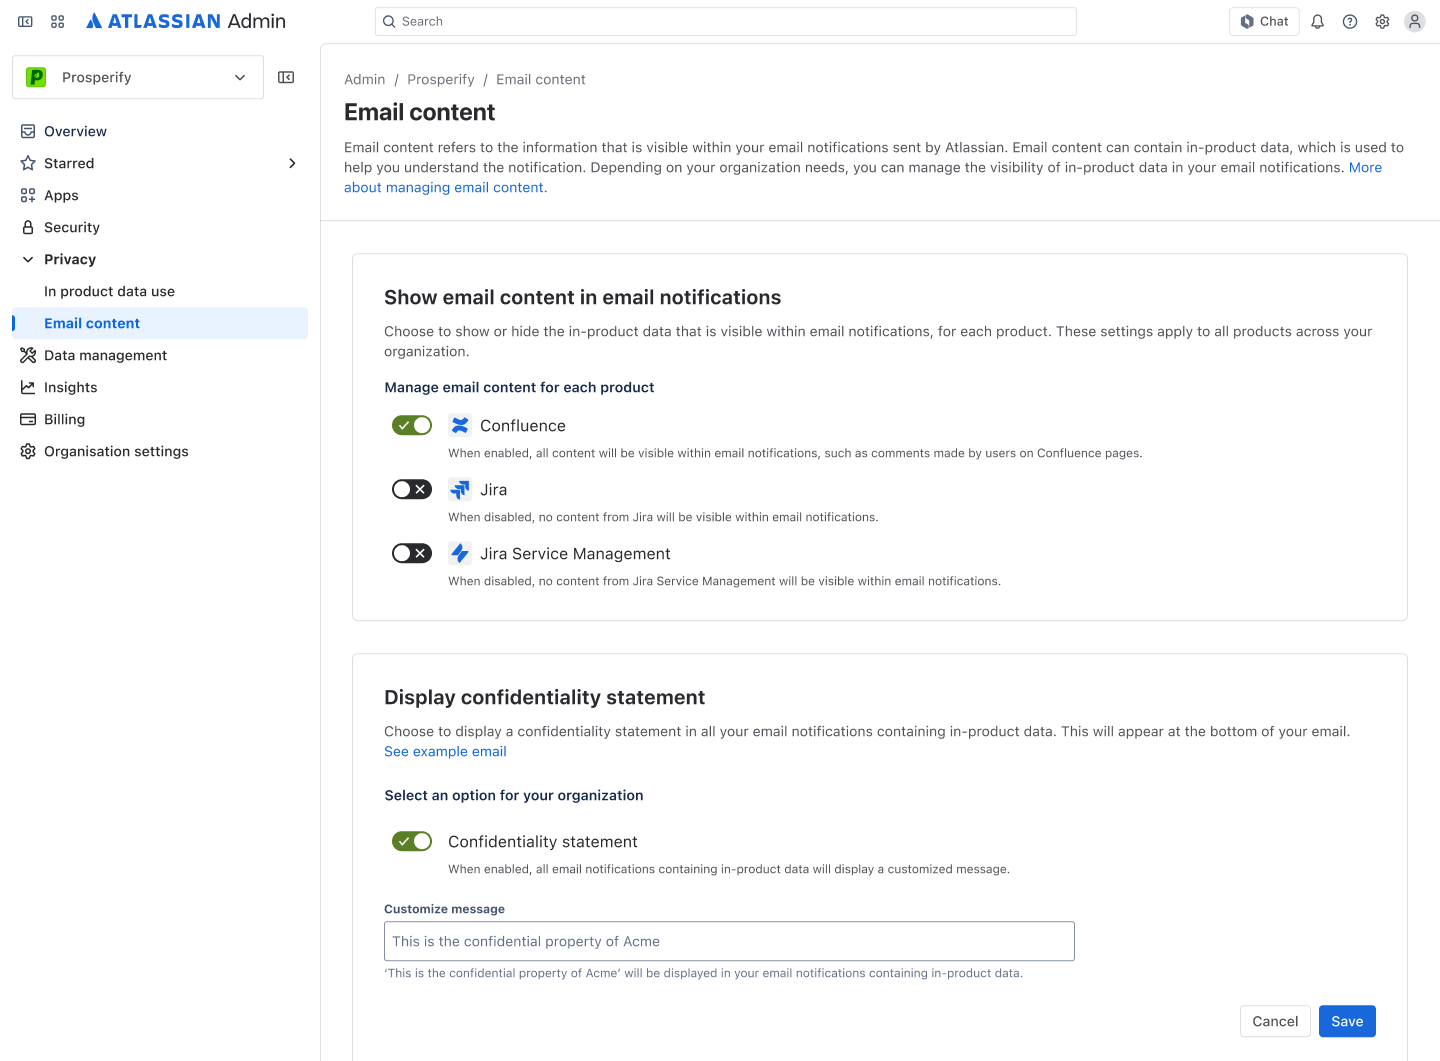The width and height of the screenshot is (1440, 1061).
Task: Collapse the Privacy section chevron
Action: click(x=28, y=259)
